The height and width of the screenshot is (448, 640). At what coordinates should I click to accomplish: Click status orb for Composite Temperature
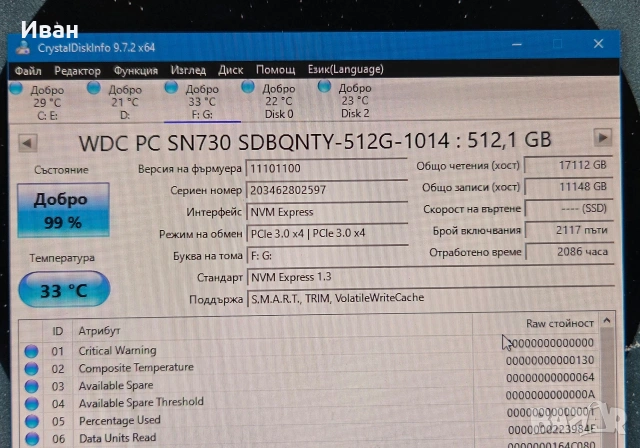[31, 369]
